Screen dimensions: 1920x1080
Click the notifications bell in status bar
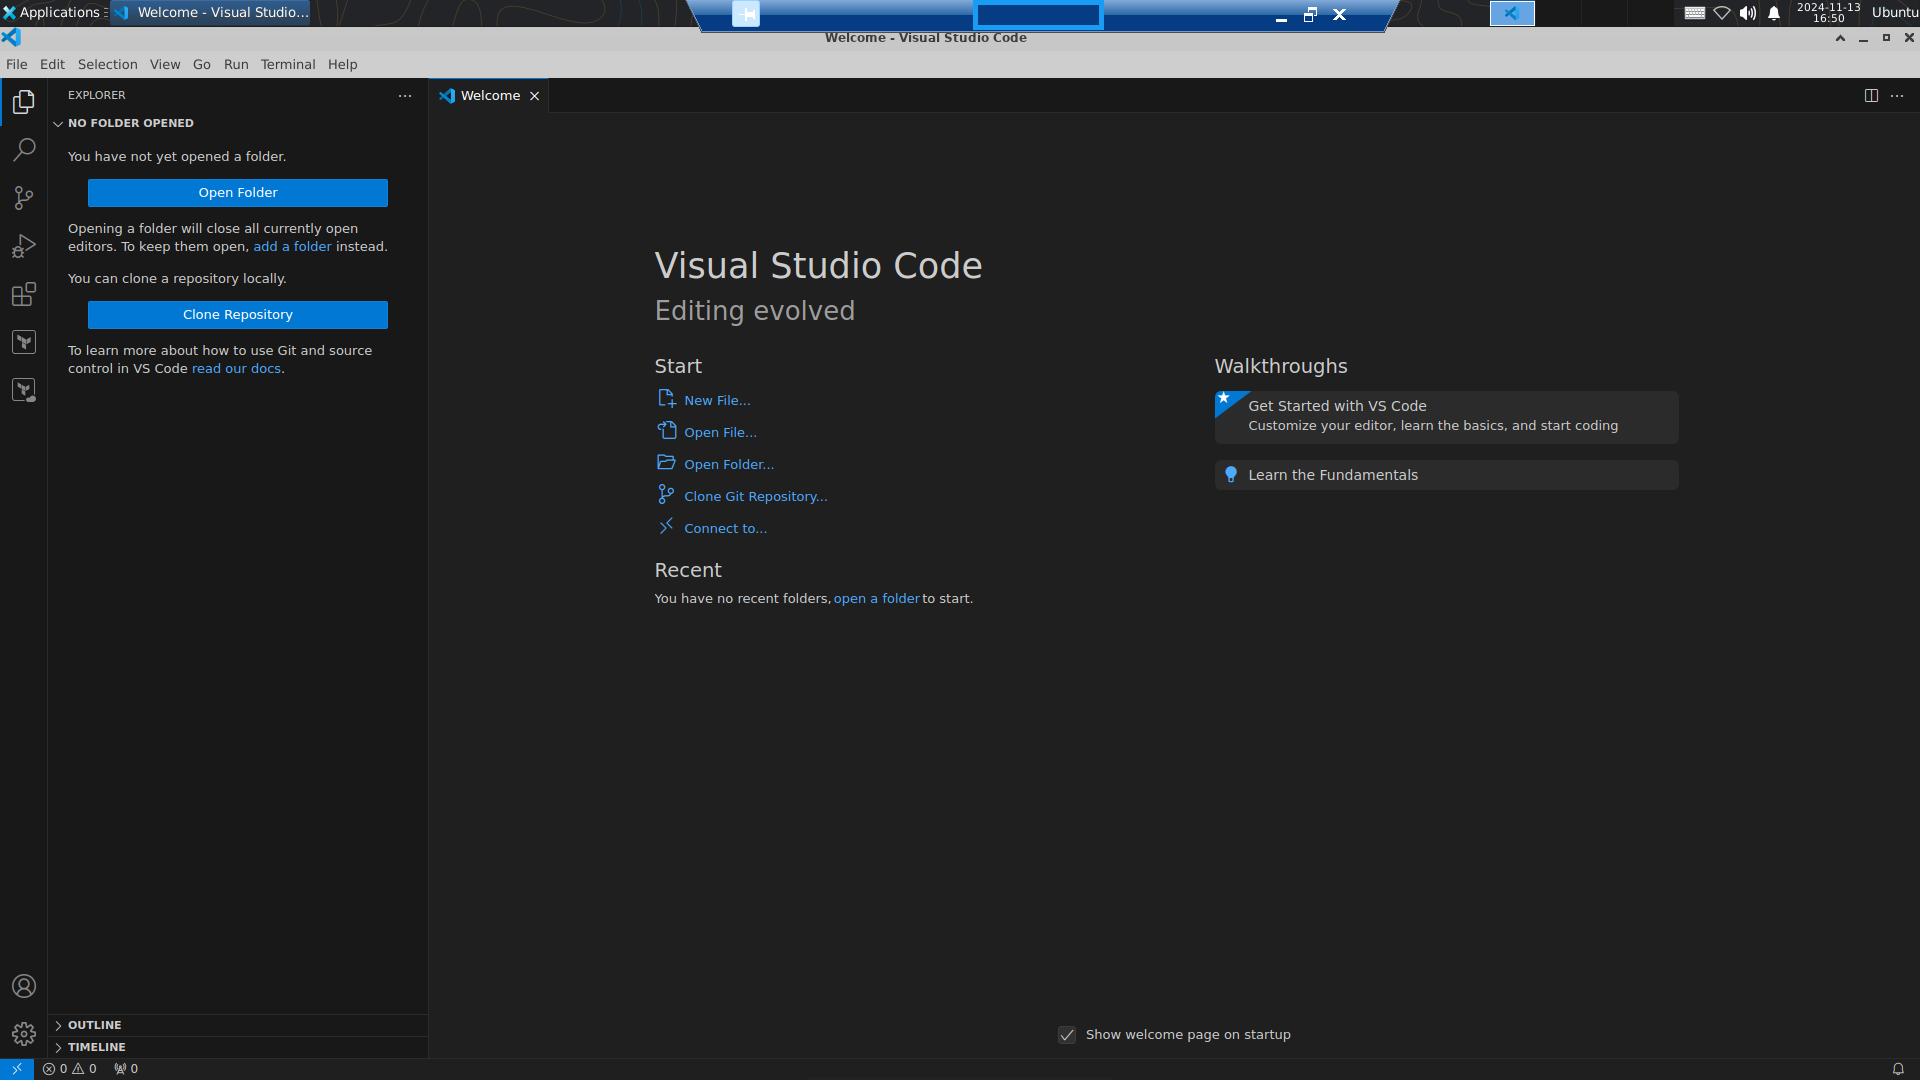click(1897, 1069)
